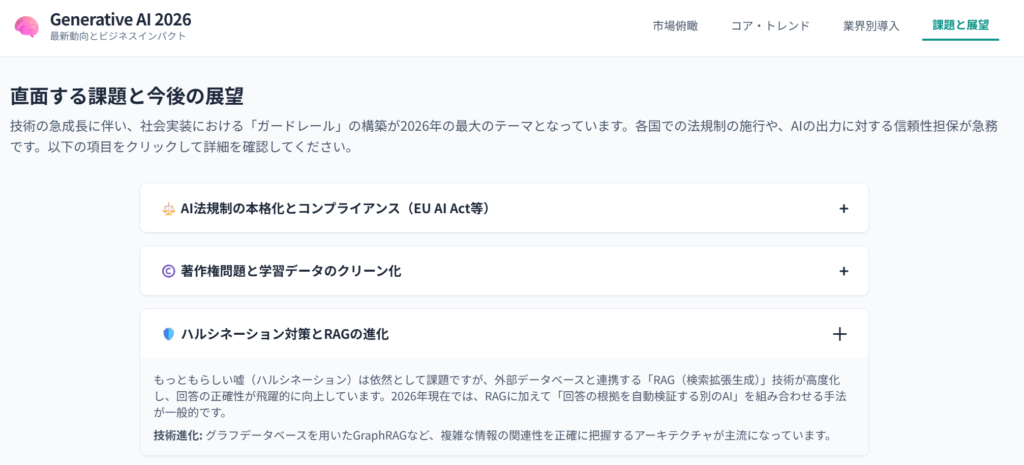
Task: Click the Generative AI 2026 site title
Action: pos(120,19)
